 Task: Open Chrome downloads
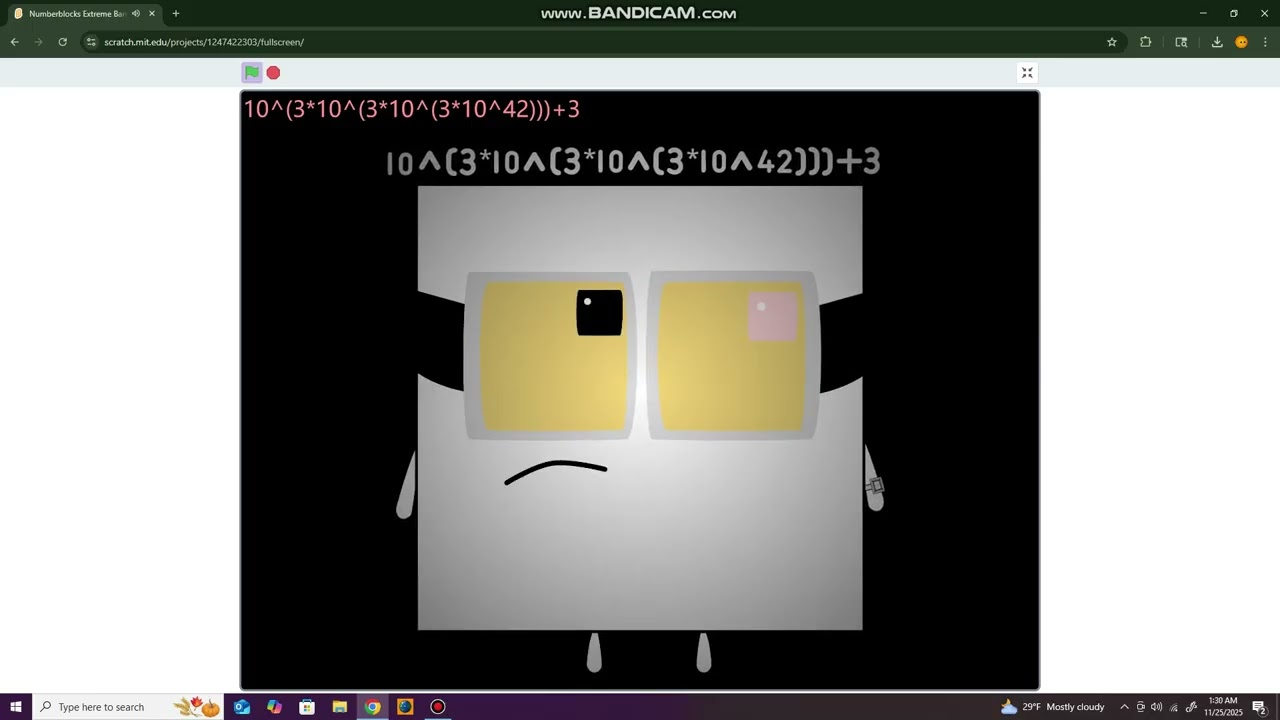click(x=1217, y=42)
